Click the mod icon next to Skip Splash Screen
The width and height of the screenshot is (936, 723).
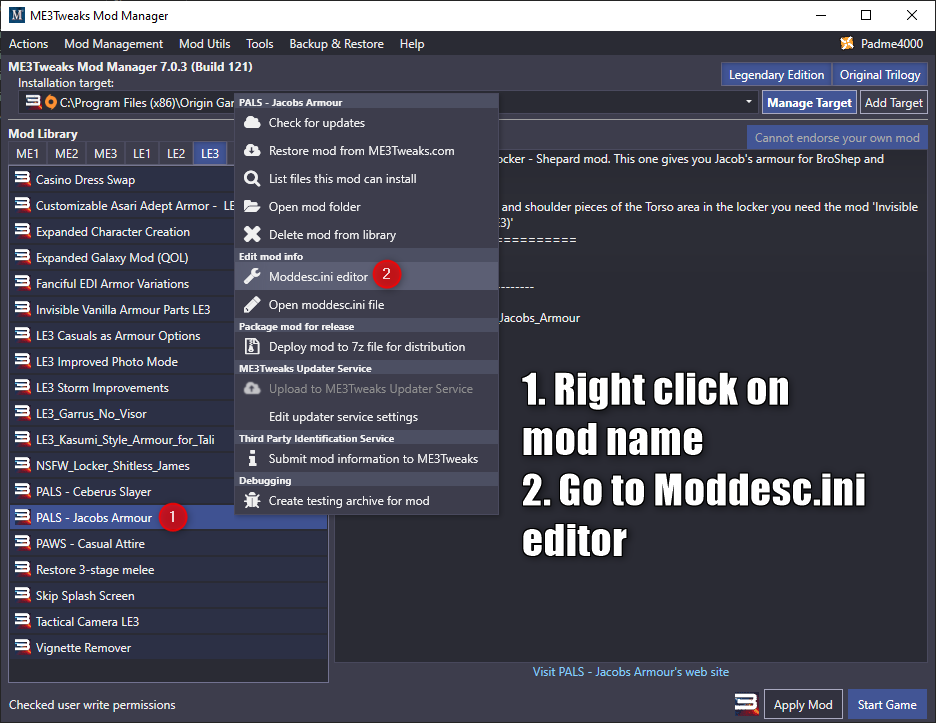23,595
